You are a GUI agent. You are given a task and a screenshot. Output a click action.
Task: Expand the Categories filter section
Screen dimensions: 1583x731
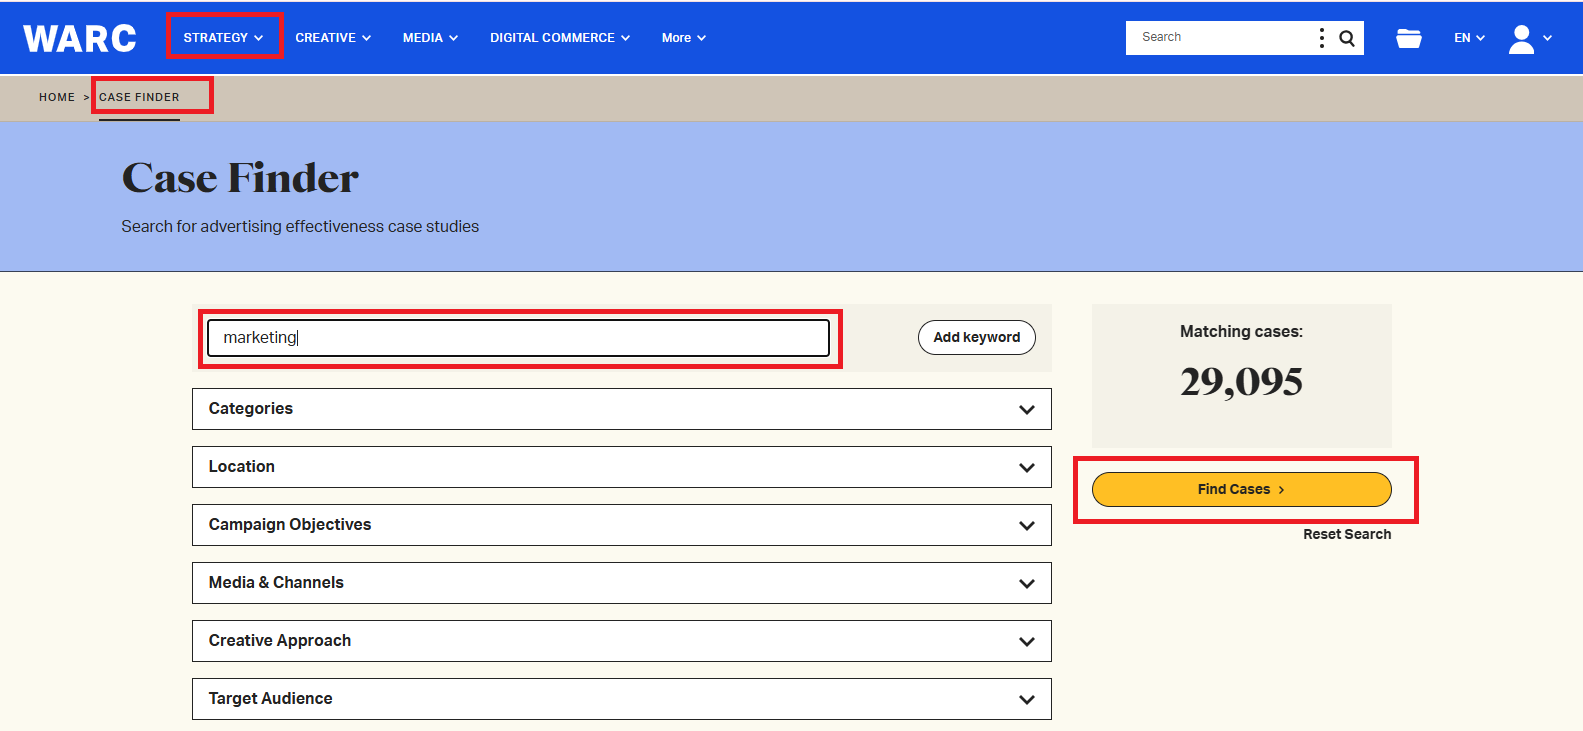621,409
